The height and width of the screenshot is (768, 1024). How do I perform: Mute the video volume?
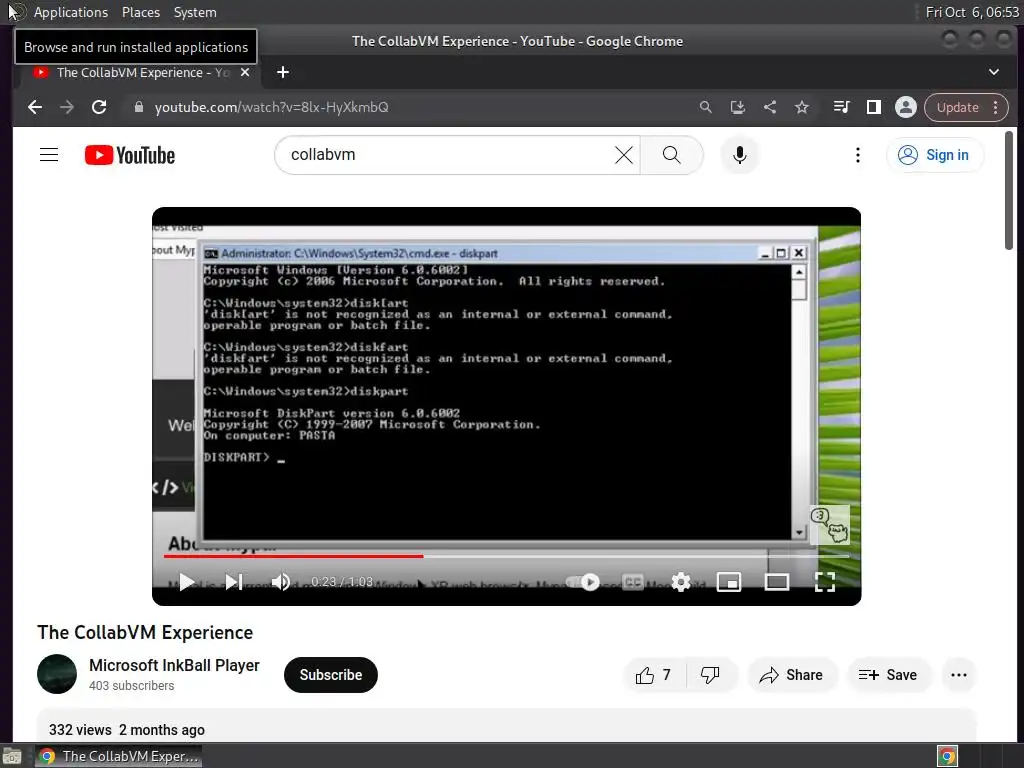(x=281, y=582)
